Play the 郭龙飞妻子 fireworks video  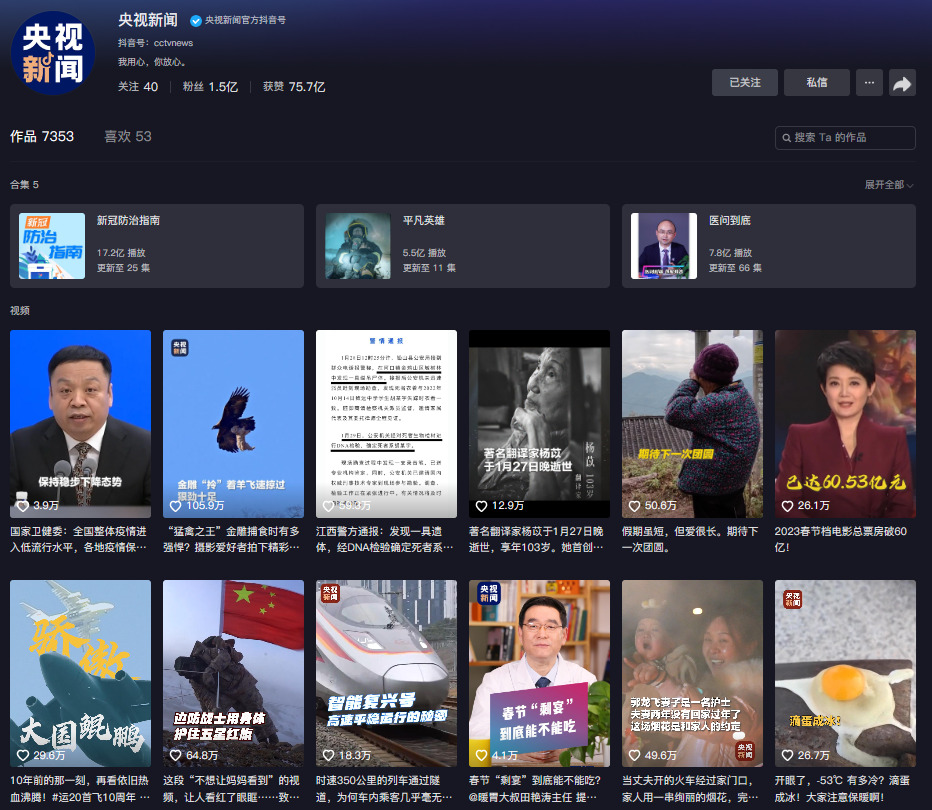coord(692,673)
